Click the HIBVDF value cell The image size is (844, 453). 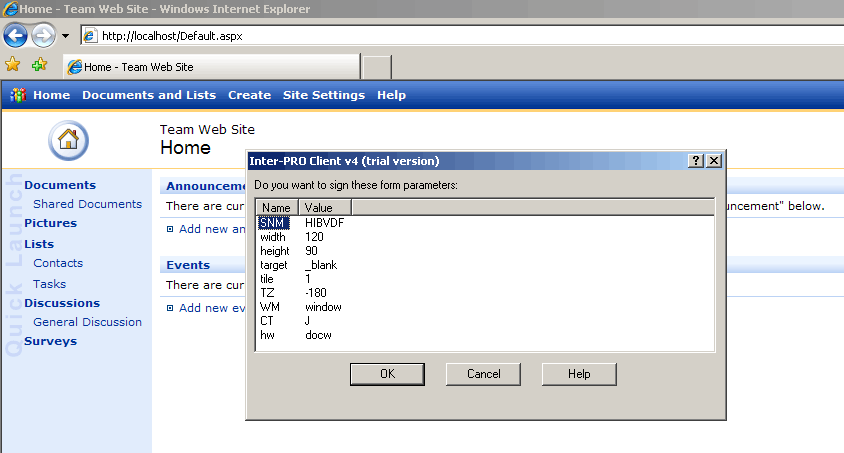coord(324,223)
